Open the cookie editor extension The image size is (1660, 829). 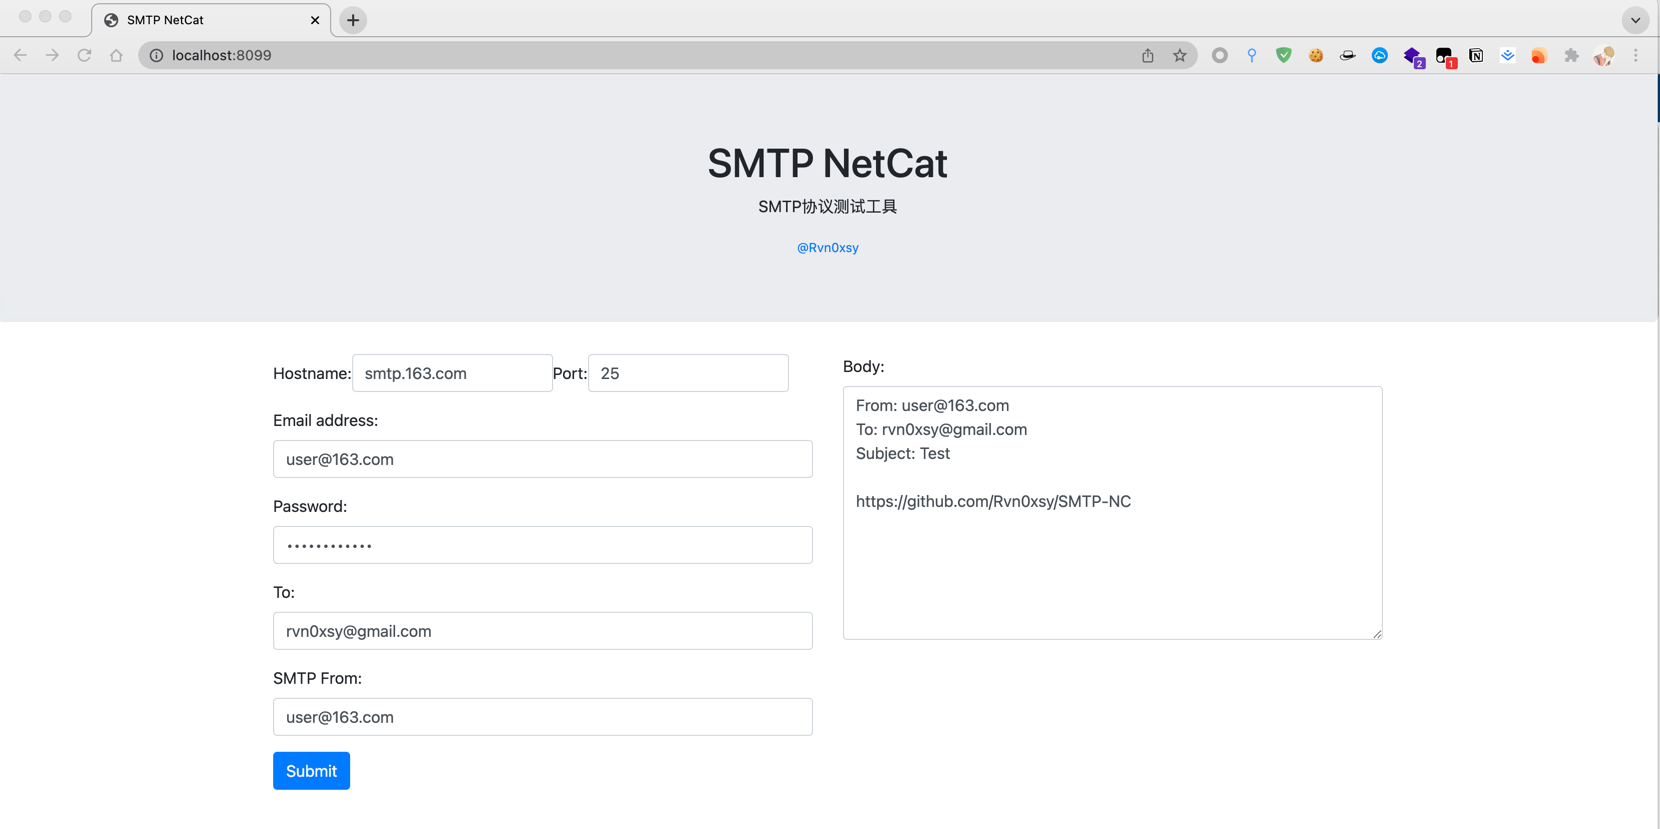point(1315,55)
